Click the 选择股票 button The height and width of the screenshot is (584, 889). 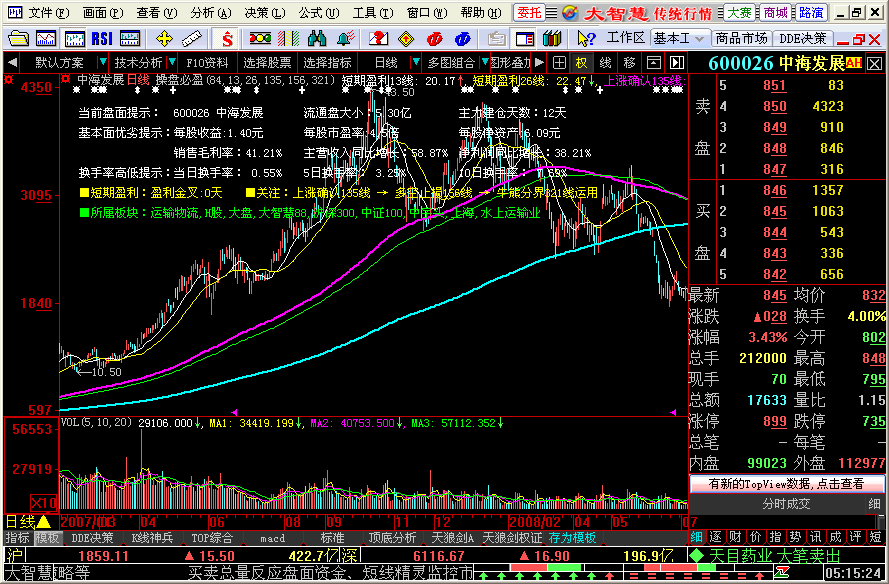click(267, 62)
